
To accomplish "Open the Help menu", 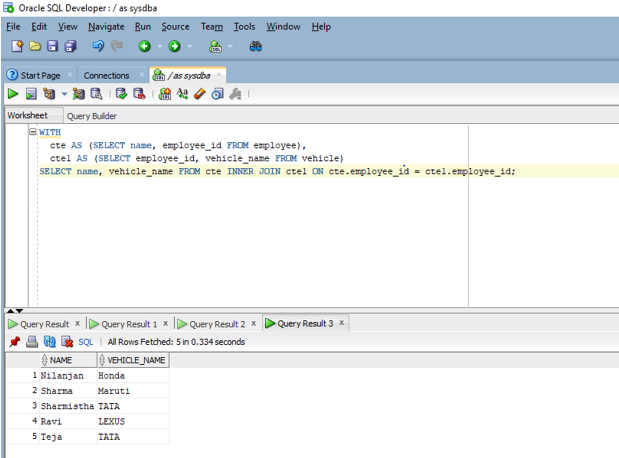I will (x=321, y=26).
